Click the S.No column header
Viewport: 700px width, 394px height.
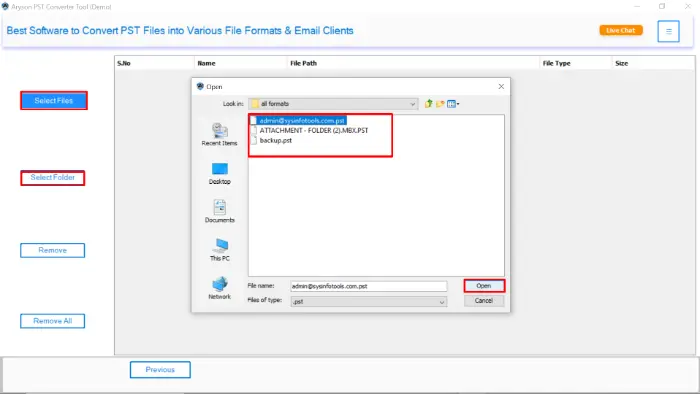pyautogui.click(x=154, y=63)
